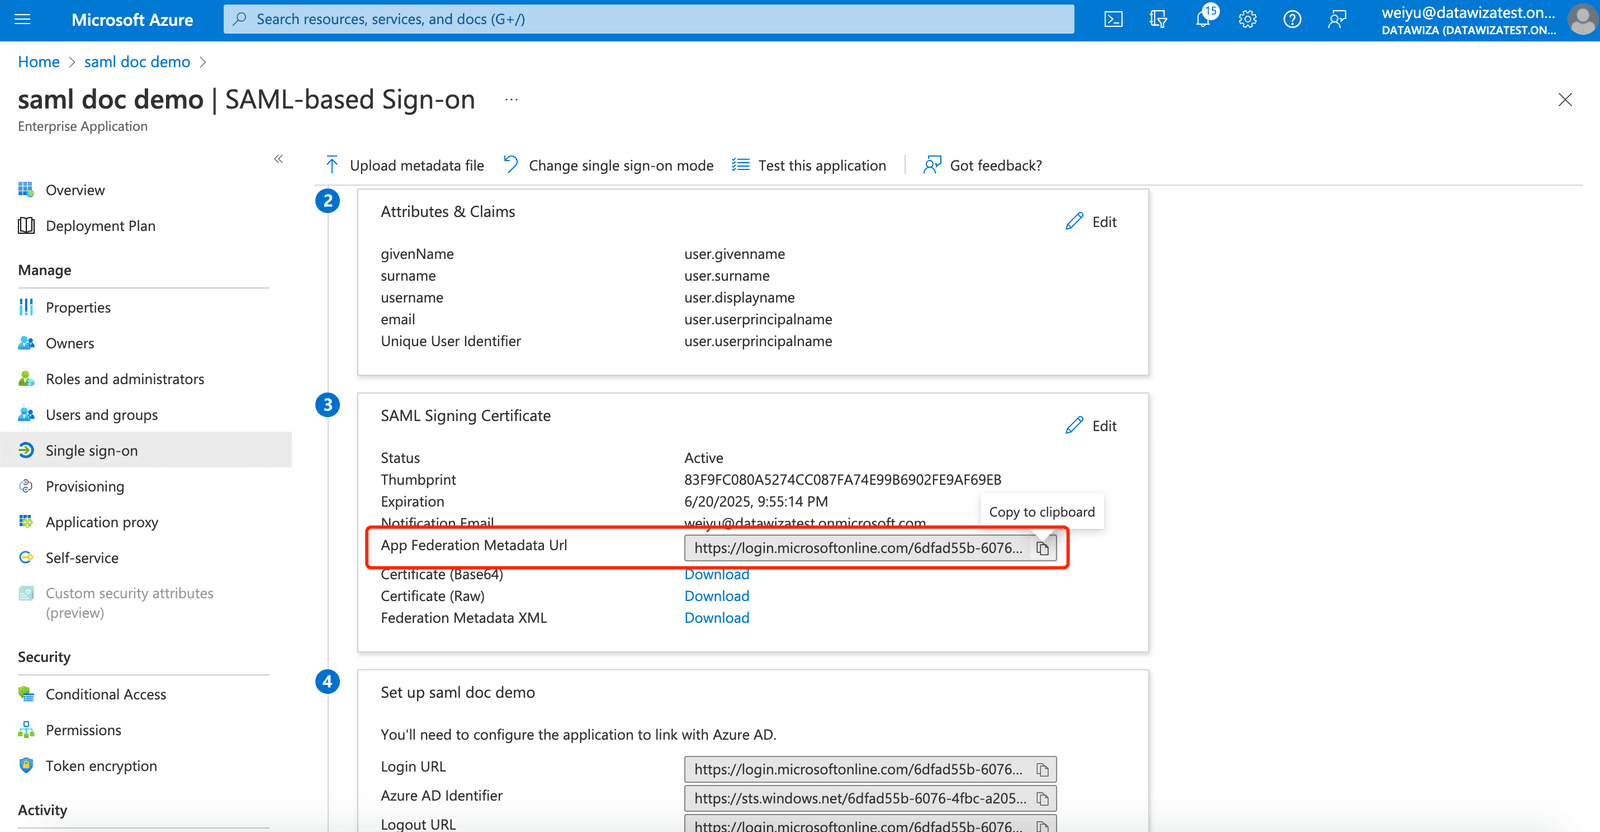The height and width of the screenshot is (832, 1600).
Task: Open the Azure portal hamburger menu
Action: click(22, 19)
